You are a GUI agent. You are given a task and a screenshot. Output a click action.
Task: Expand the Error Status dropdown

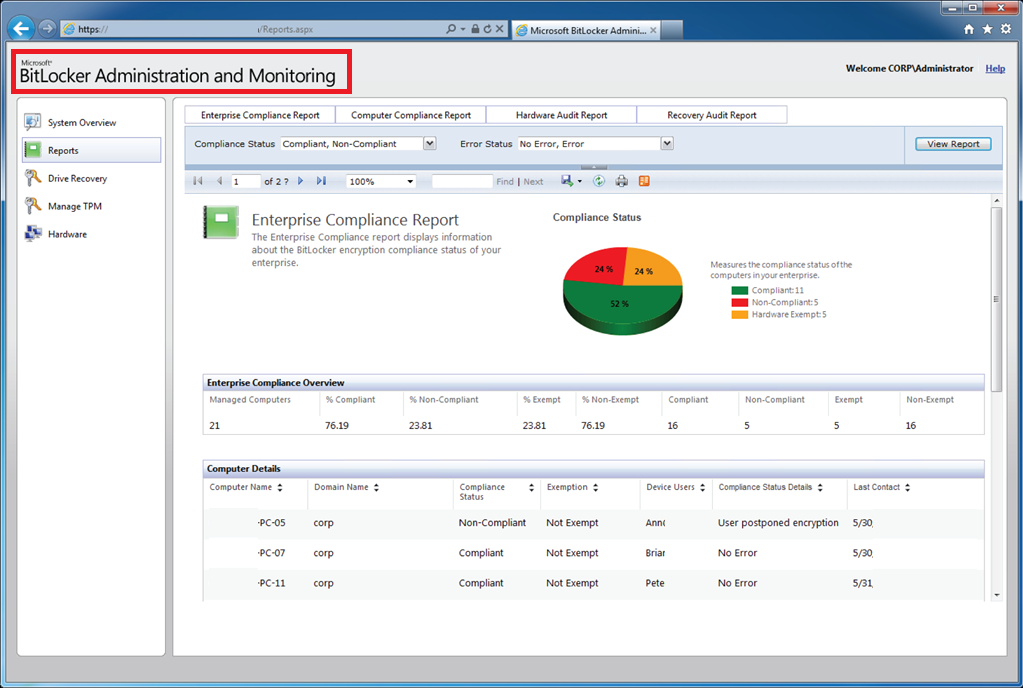(667, 144)
